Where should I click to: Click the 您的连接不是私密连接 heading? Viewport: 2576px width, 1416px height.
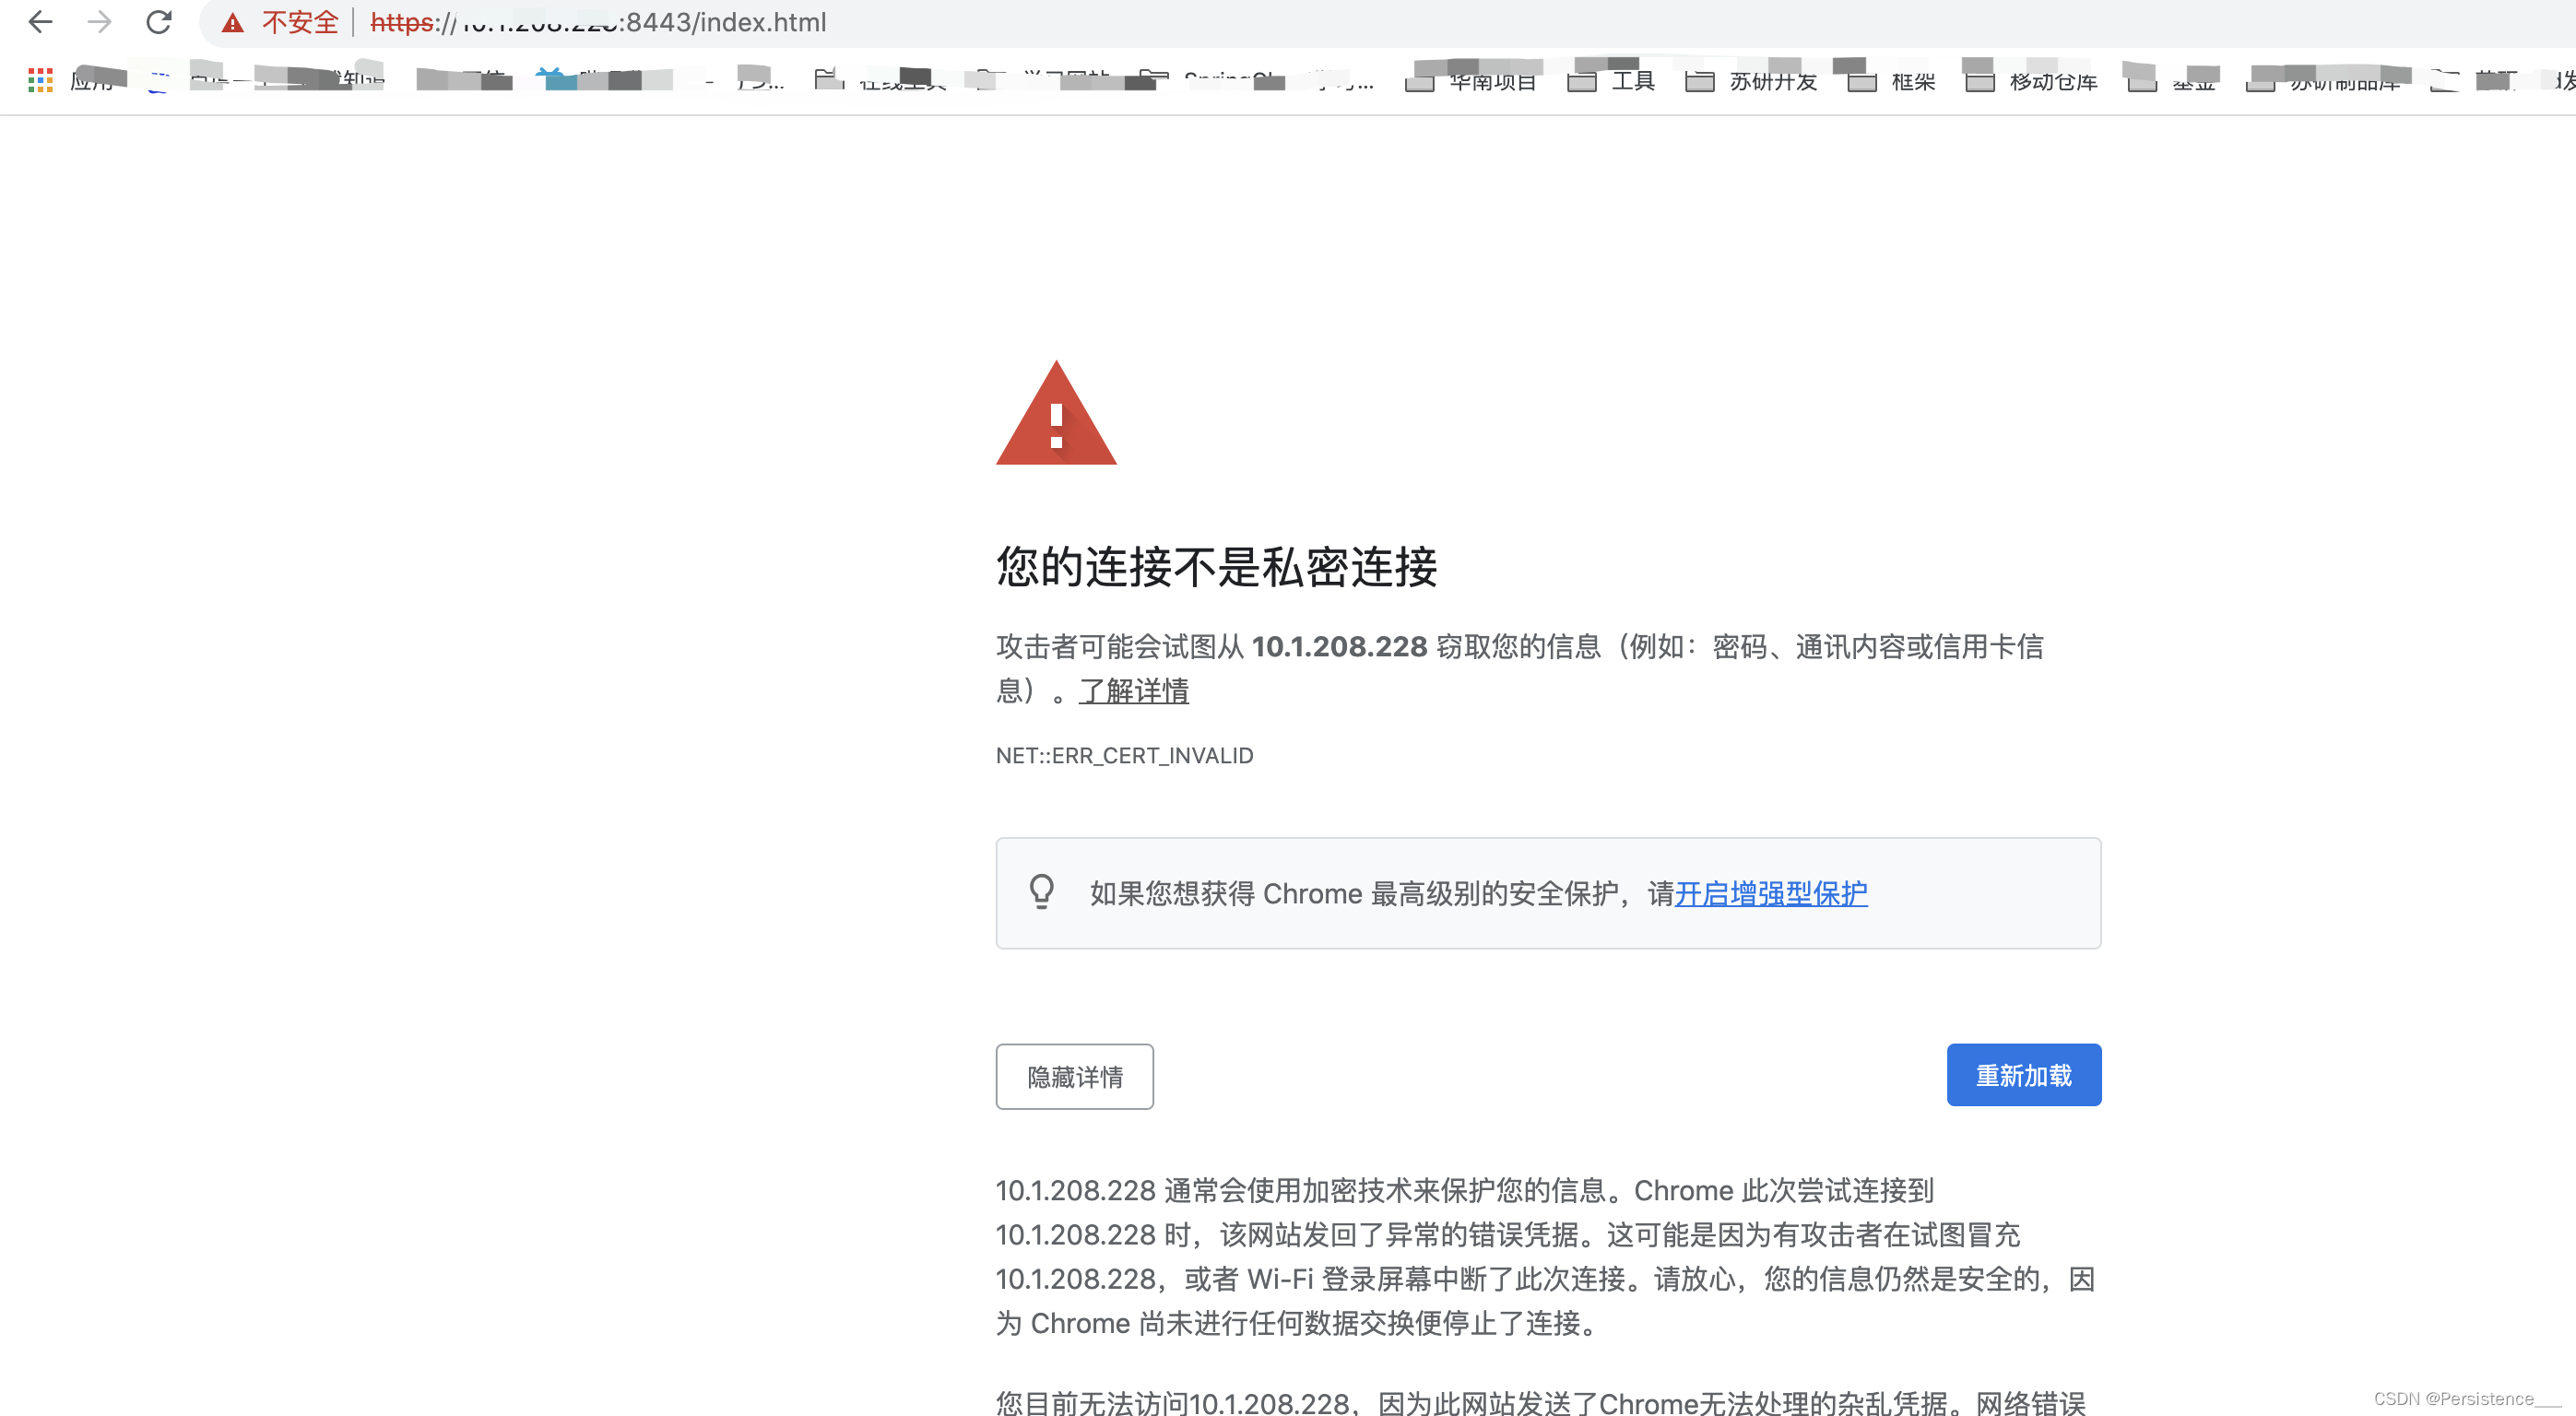pos(1216,568)
